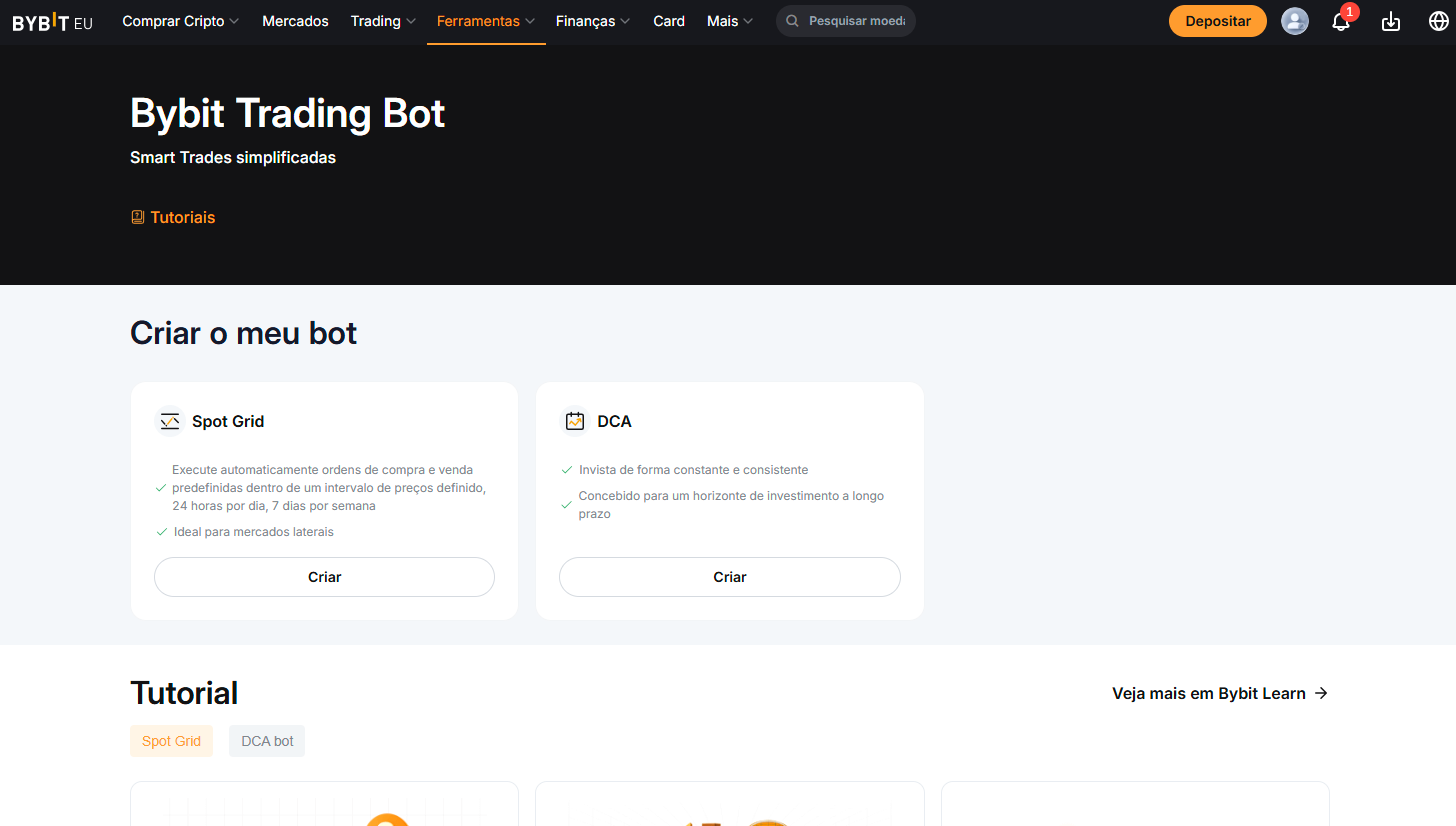Expand the Trading menu chevron
The height and width of the screenshot is (826, 1456).
tap(411, 21)
